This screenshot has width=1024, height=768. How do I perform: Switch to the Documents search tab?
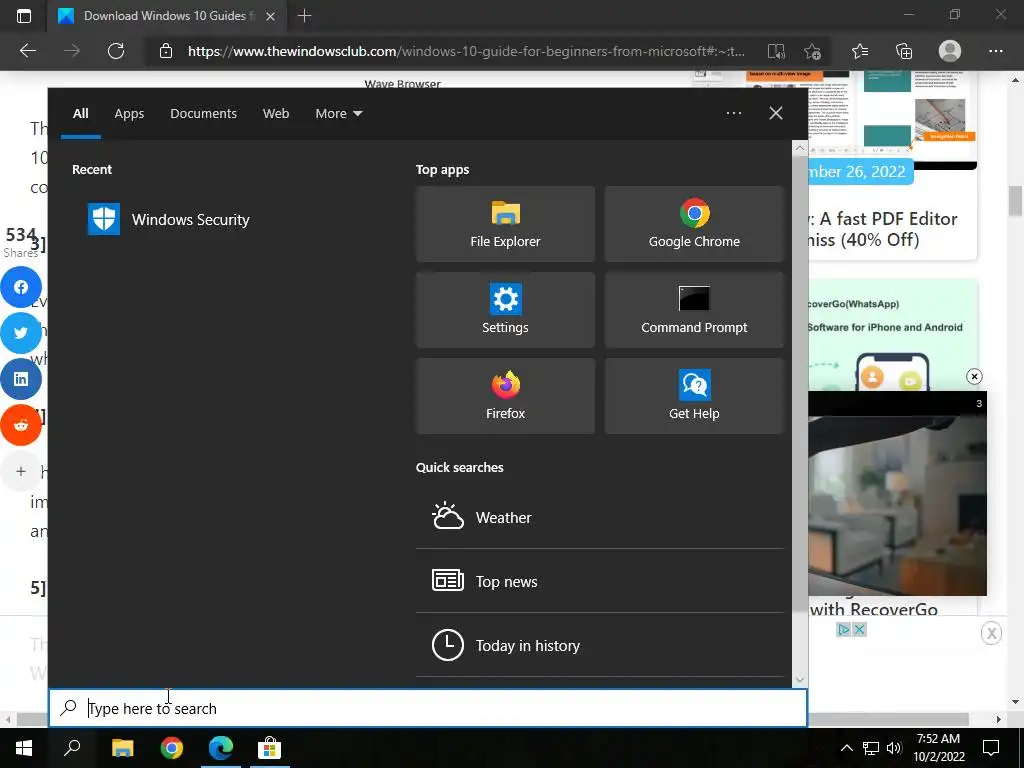[x=203, y=114]
